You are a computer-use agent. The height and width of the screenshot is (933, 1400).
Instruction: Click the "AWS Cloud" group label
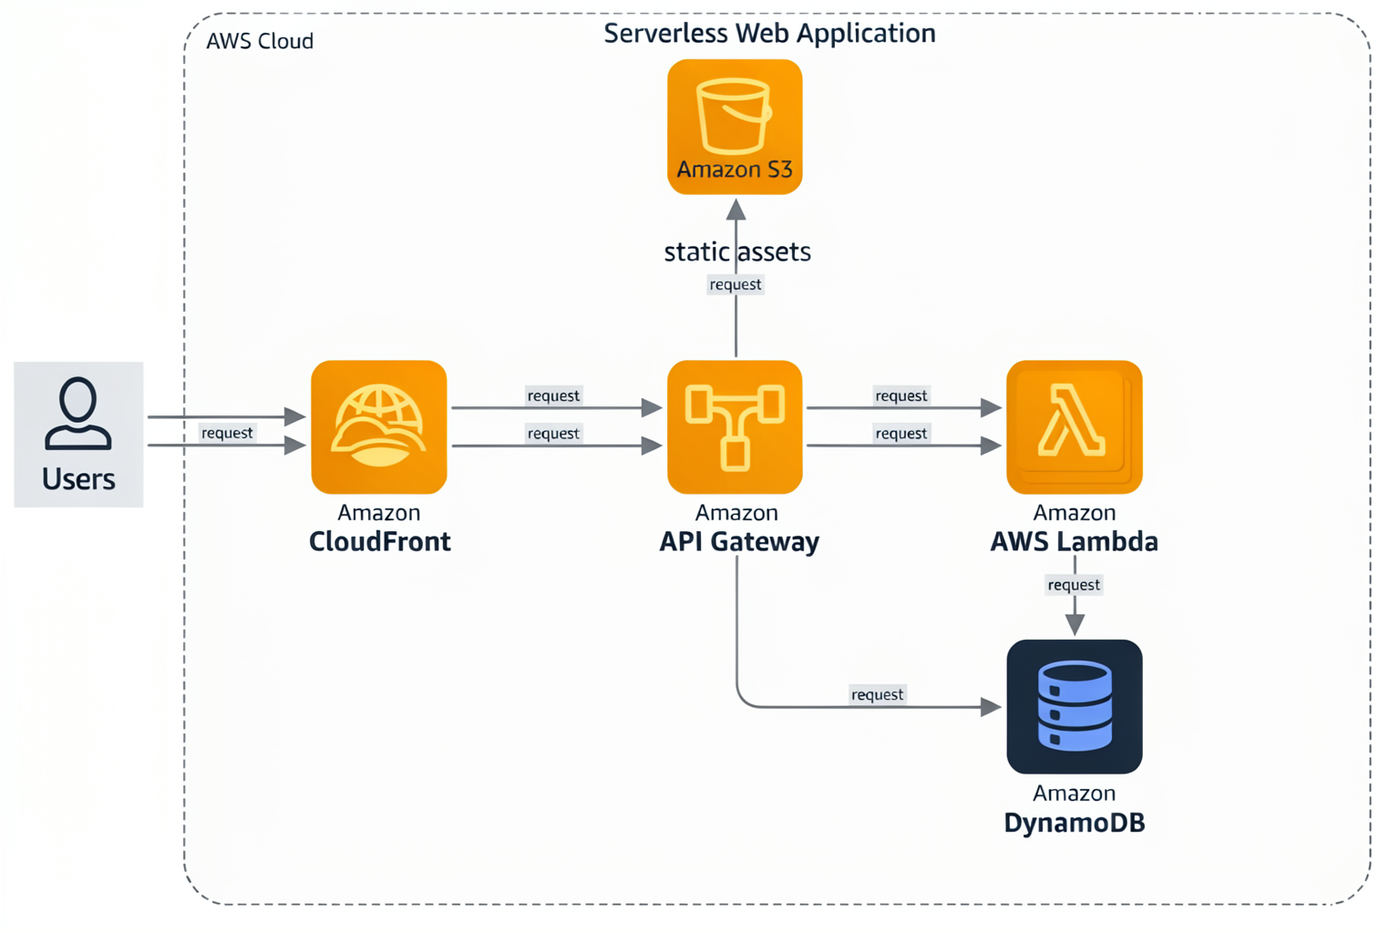(x=260, y=41)
